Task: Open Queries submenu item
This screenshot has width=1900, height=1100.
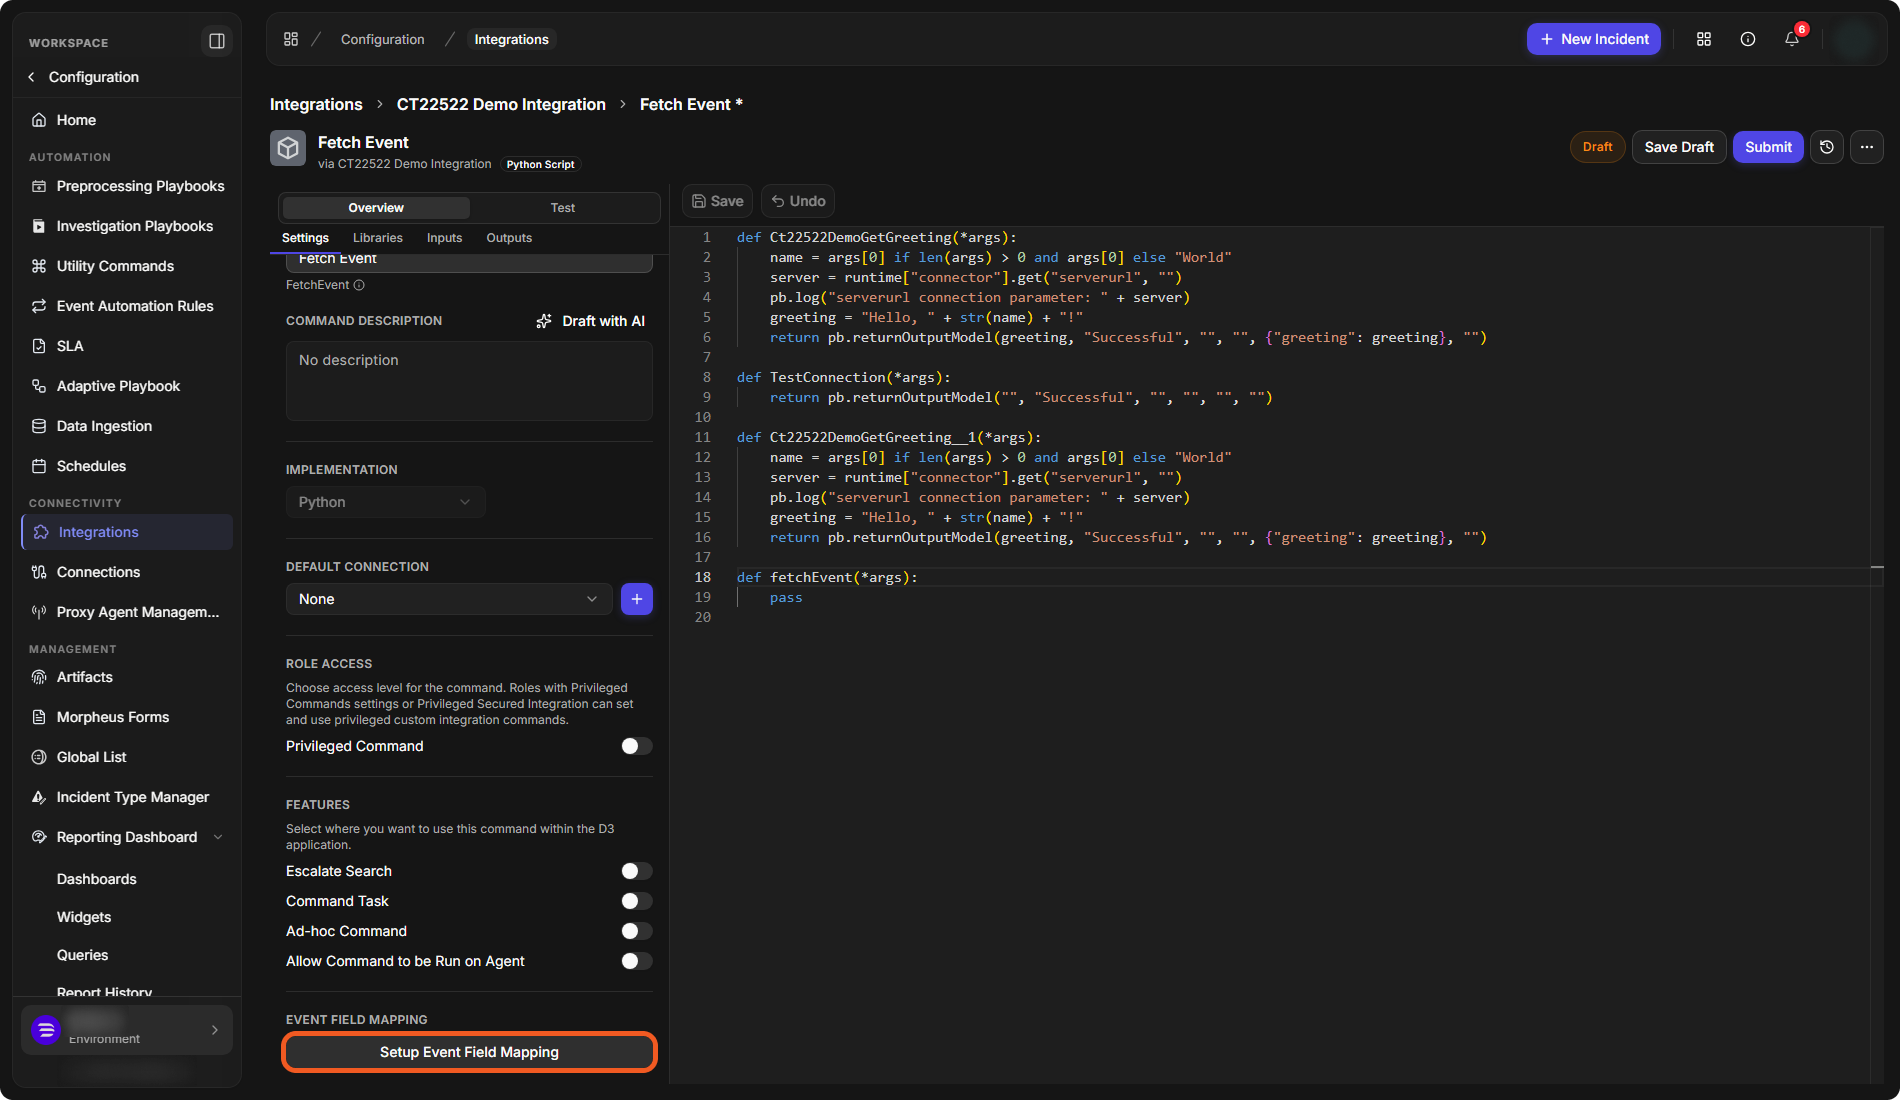Action: coord(82,955)
